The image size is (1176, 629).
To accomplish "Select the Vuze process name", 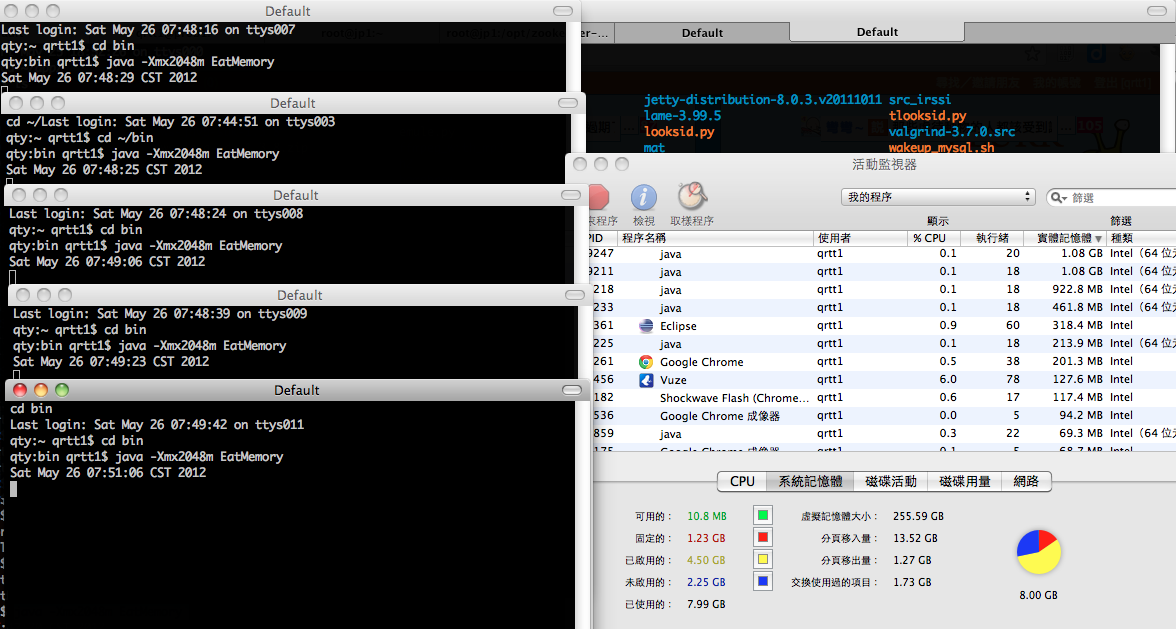I will pos(673,380).
